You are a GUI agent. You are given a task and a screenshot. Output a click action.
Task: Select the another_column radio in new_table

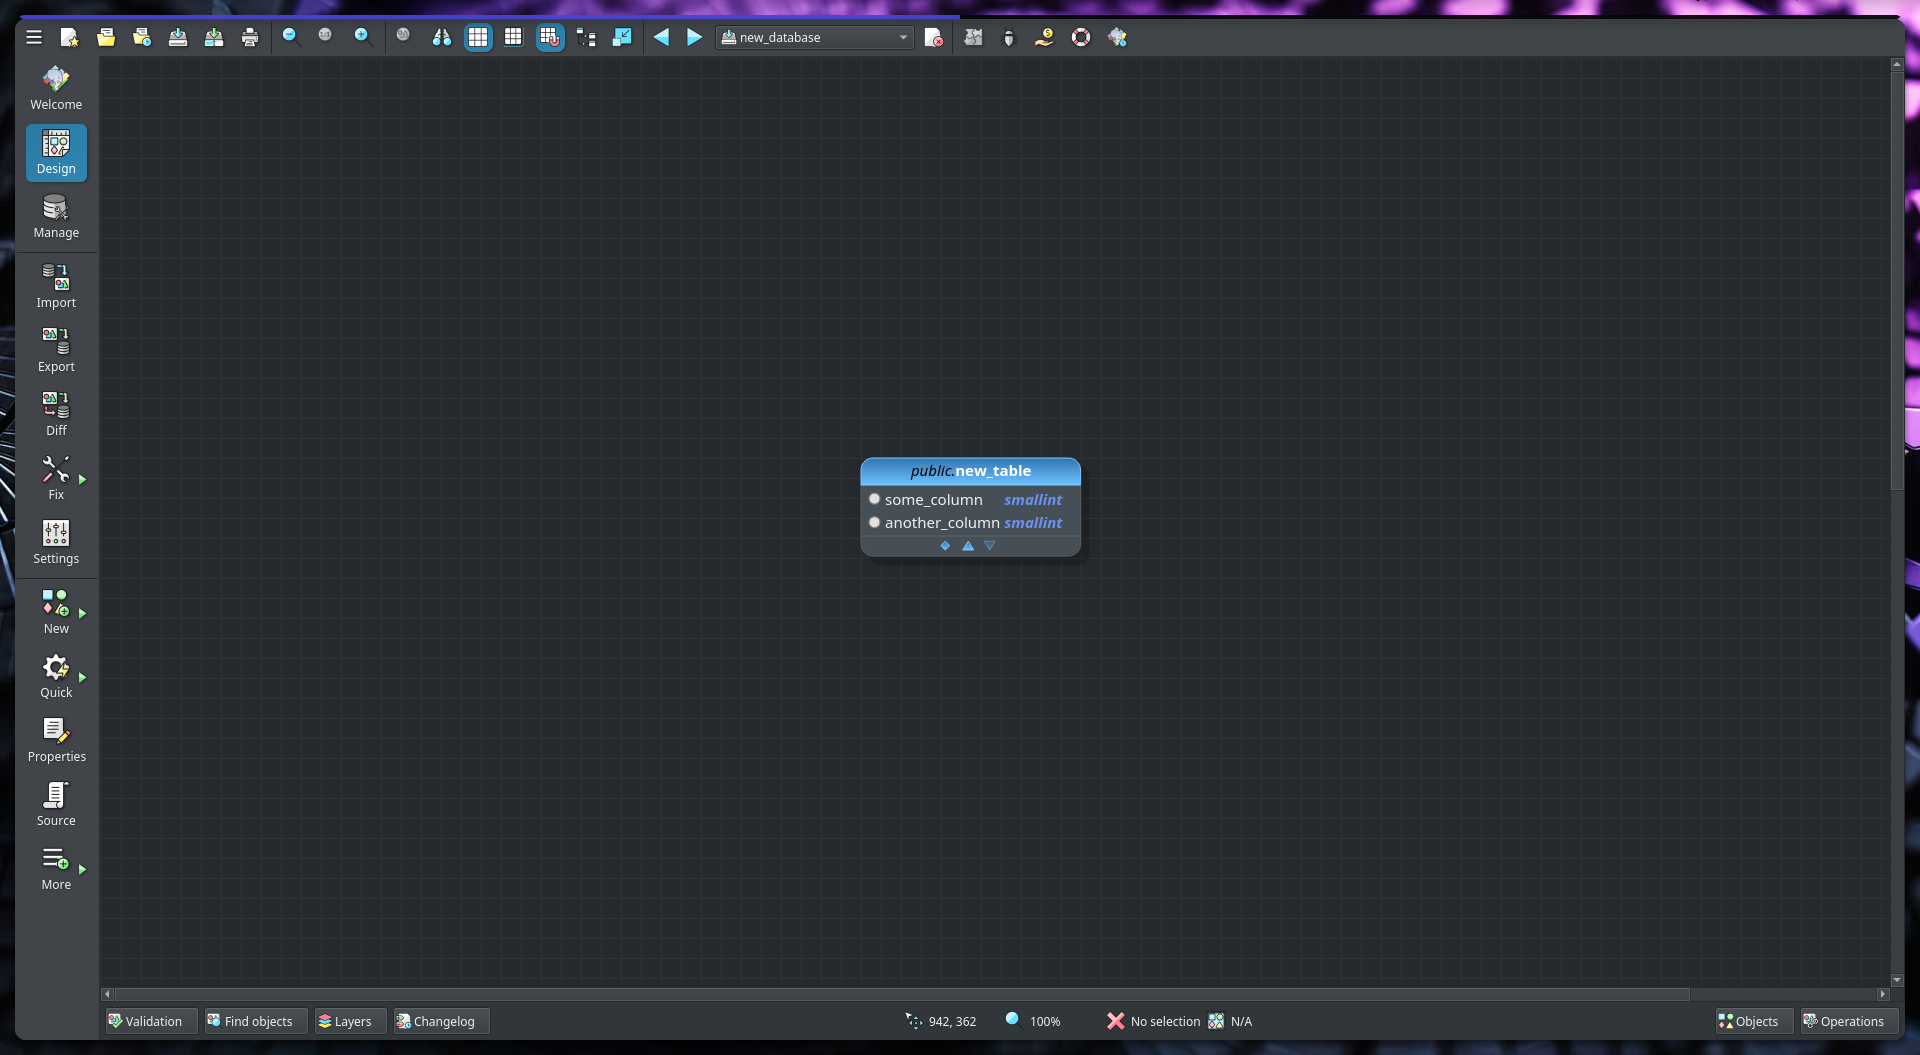pyautogui.click(x=875, y=522)
